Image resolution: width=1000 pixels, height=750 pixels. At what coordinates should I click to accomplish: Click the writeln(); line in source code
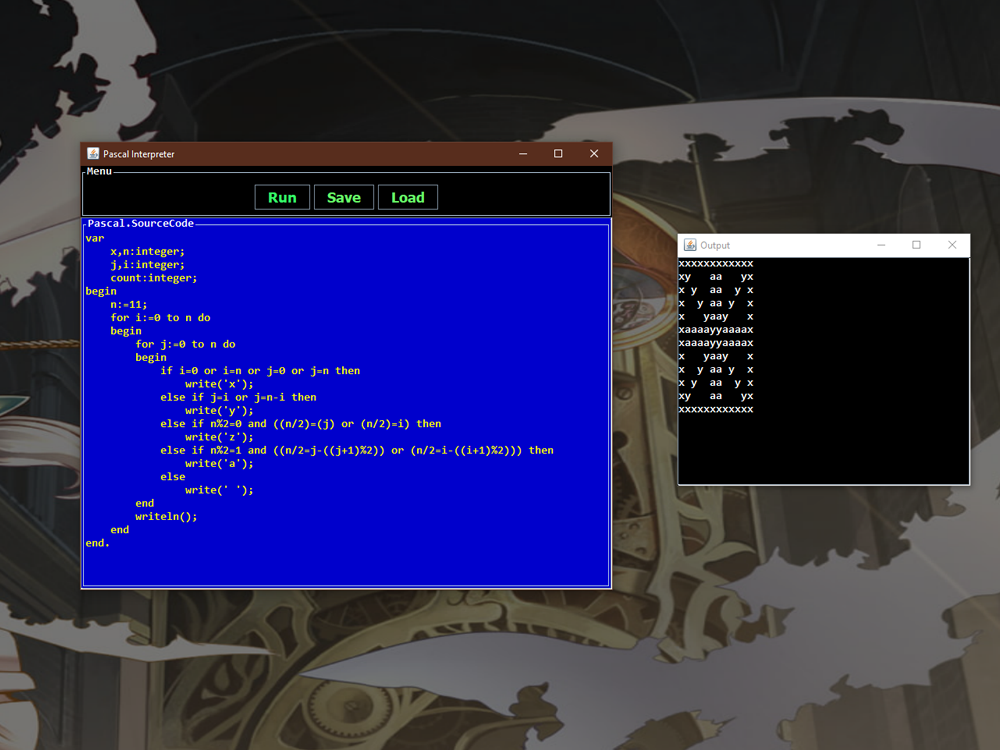pos(166,517)
